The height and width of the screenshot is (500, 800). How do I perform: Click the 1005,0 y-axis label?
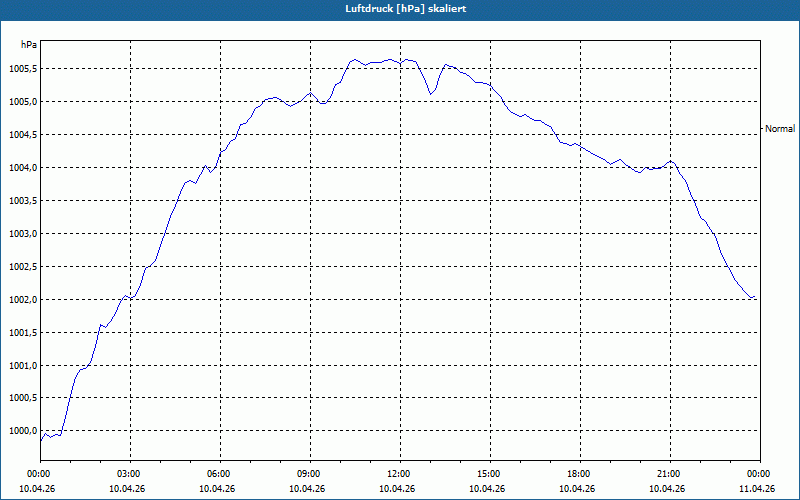(x=23, y=102)
